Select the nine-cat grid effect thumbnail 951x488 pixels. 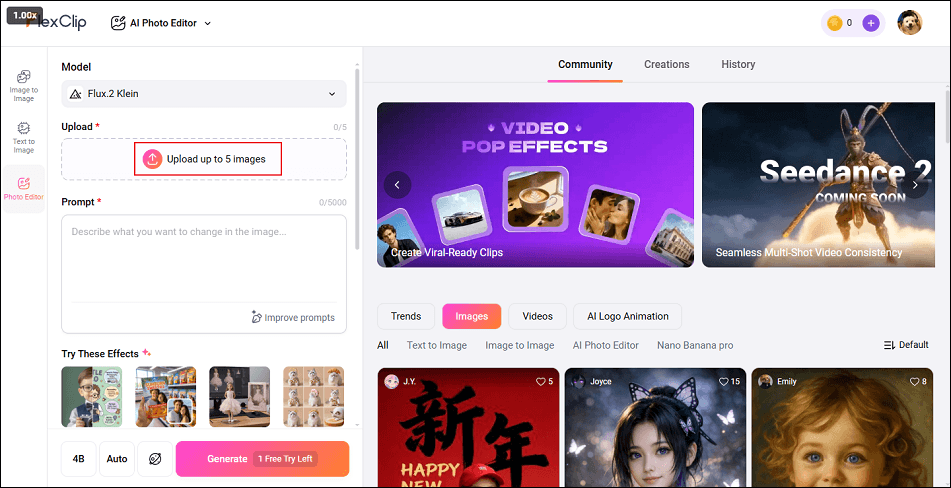(x=314, y=396)
